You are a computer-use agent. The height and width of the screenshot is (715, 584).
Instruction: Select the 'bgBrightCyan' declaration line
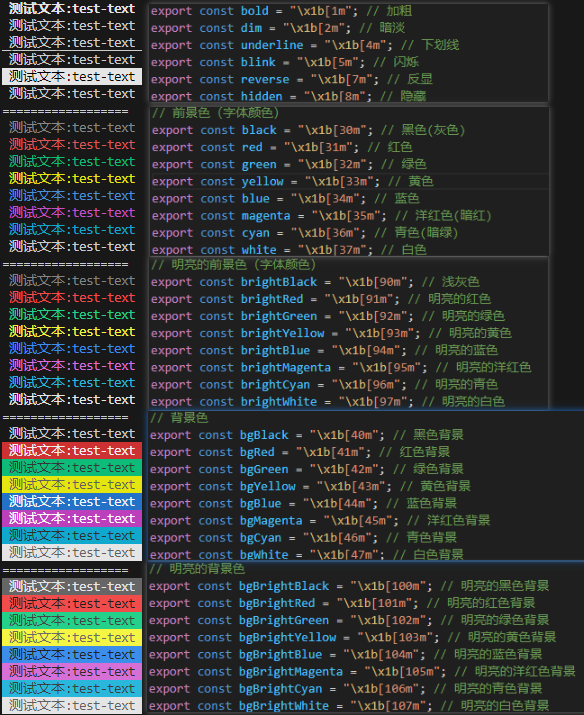pos(346,689)
